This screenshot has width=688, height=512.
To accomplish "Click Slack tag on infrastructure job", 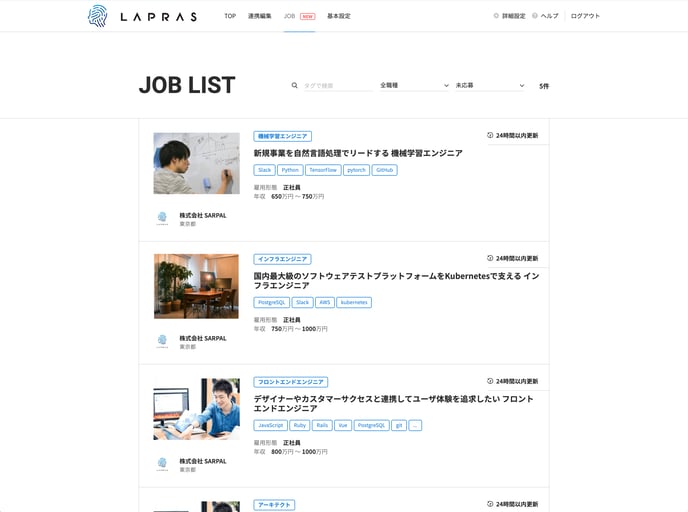I will tap(302, 303).
